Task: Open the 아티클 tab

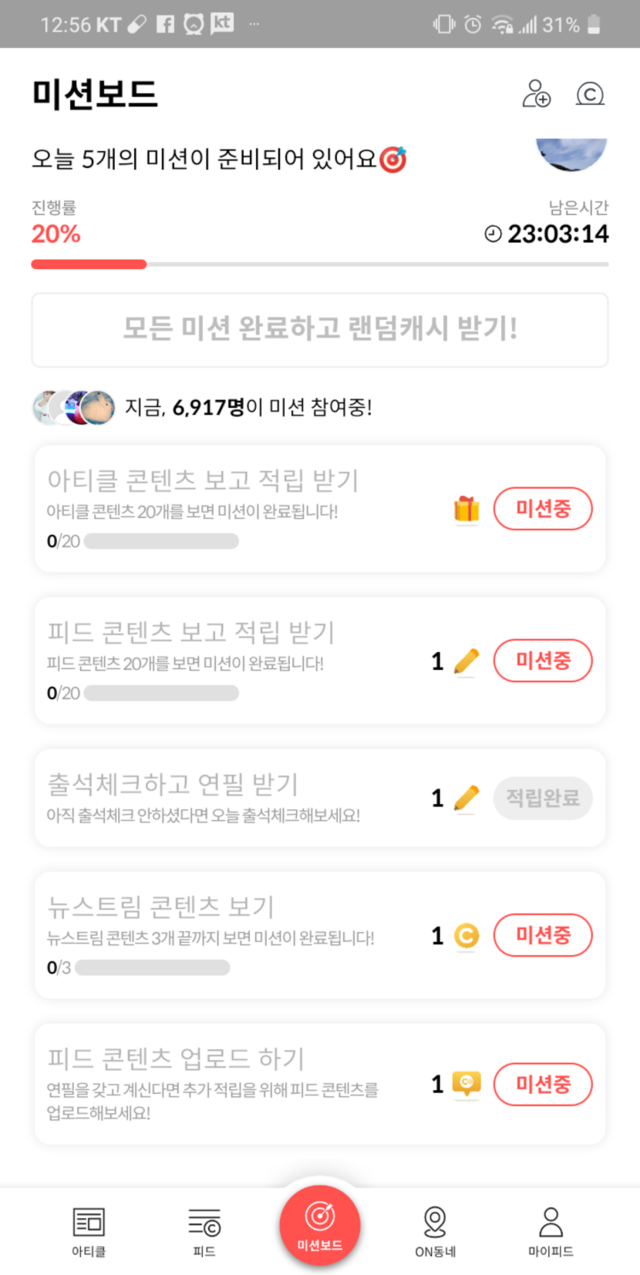Action: (x=88, y=1230)
